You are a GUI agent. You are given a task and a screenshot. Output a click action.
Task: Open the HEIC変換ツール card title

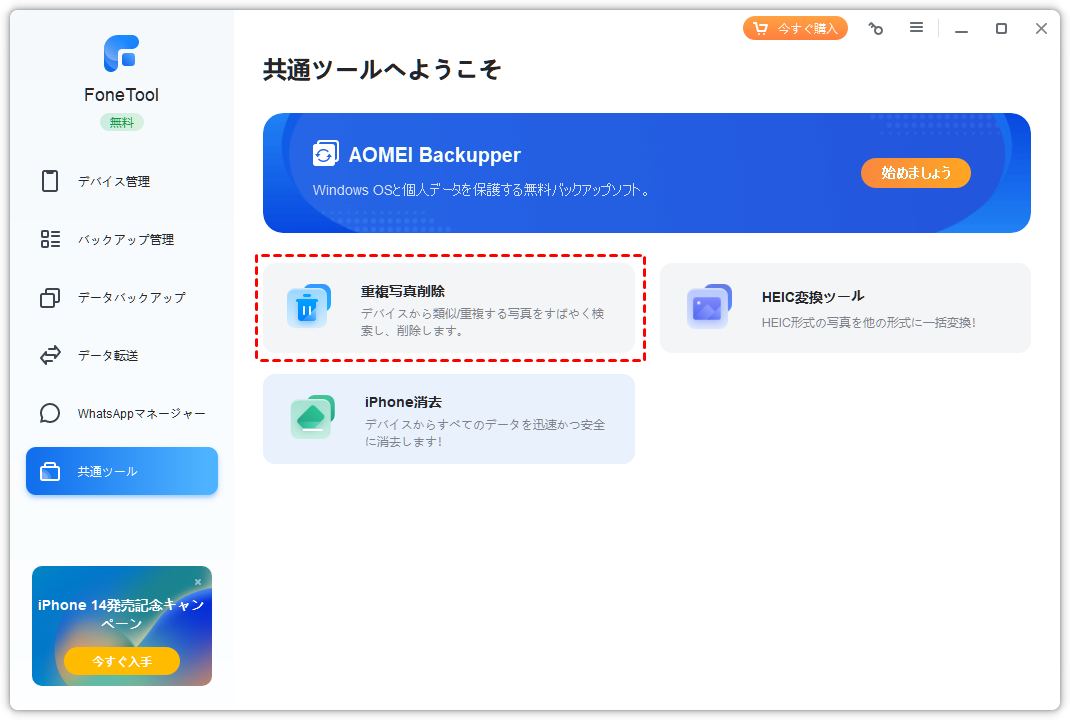click(x=812, y=296)
